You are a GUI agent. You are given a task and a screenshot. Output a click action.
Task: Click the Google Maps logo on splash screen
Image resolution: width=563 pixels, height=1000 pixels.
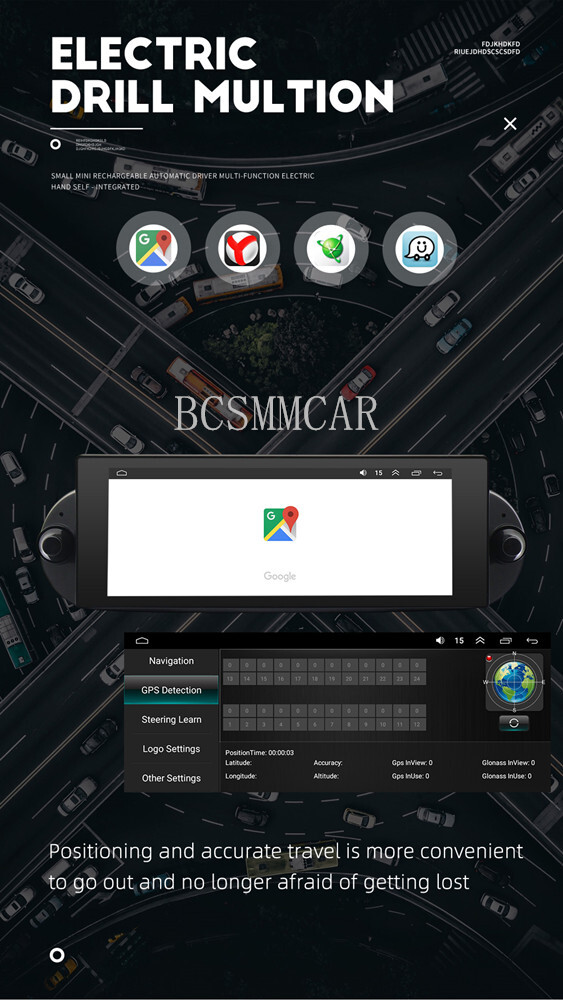281,524
